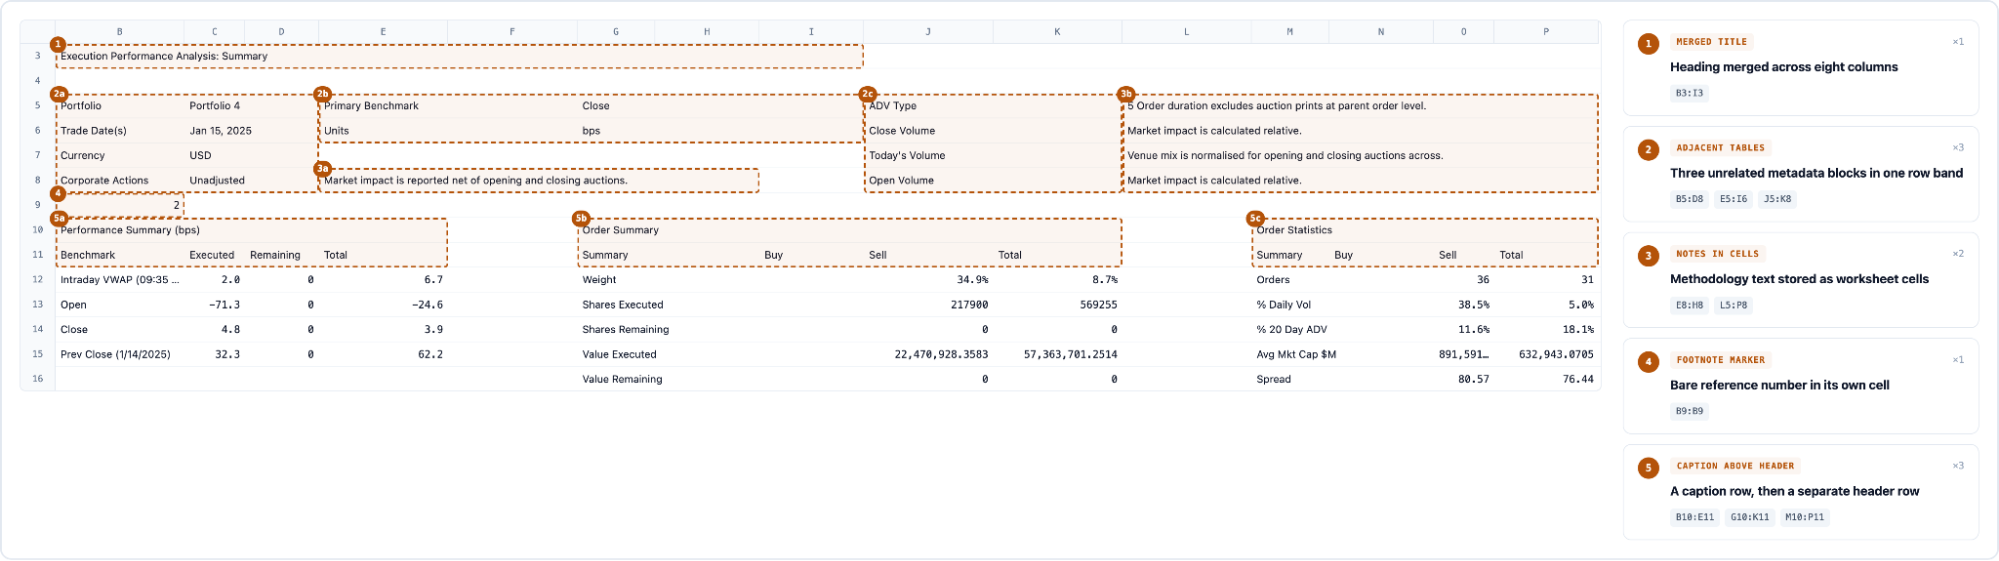Click the 'MERGED TITLE' tag
Image resolution: width=1999 pixels, height=561 pixels.
pyautogui.click(x=1711, y=42)
